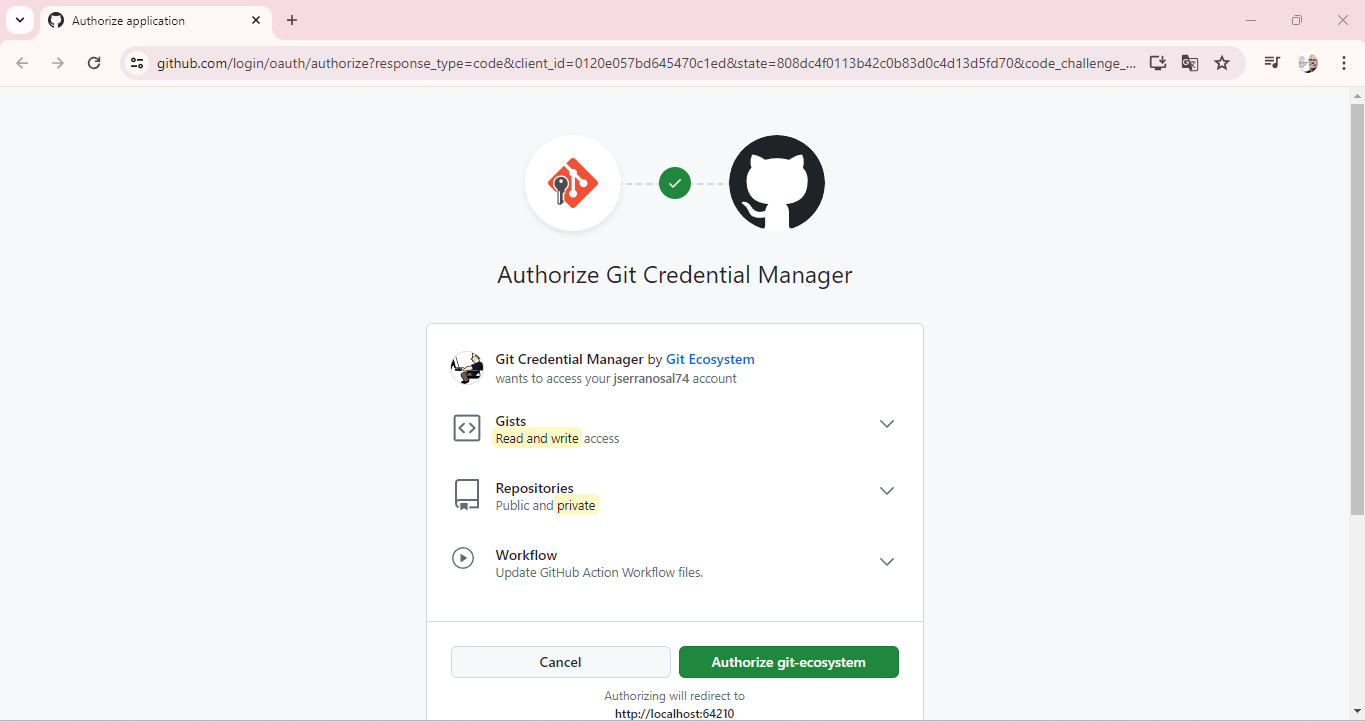Minimize the Chrome window
The height and width of the screenshot is (722, 1365).
pos(1251,20)
